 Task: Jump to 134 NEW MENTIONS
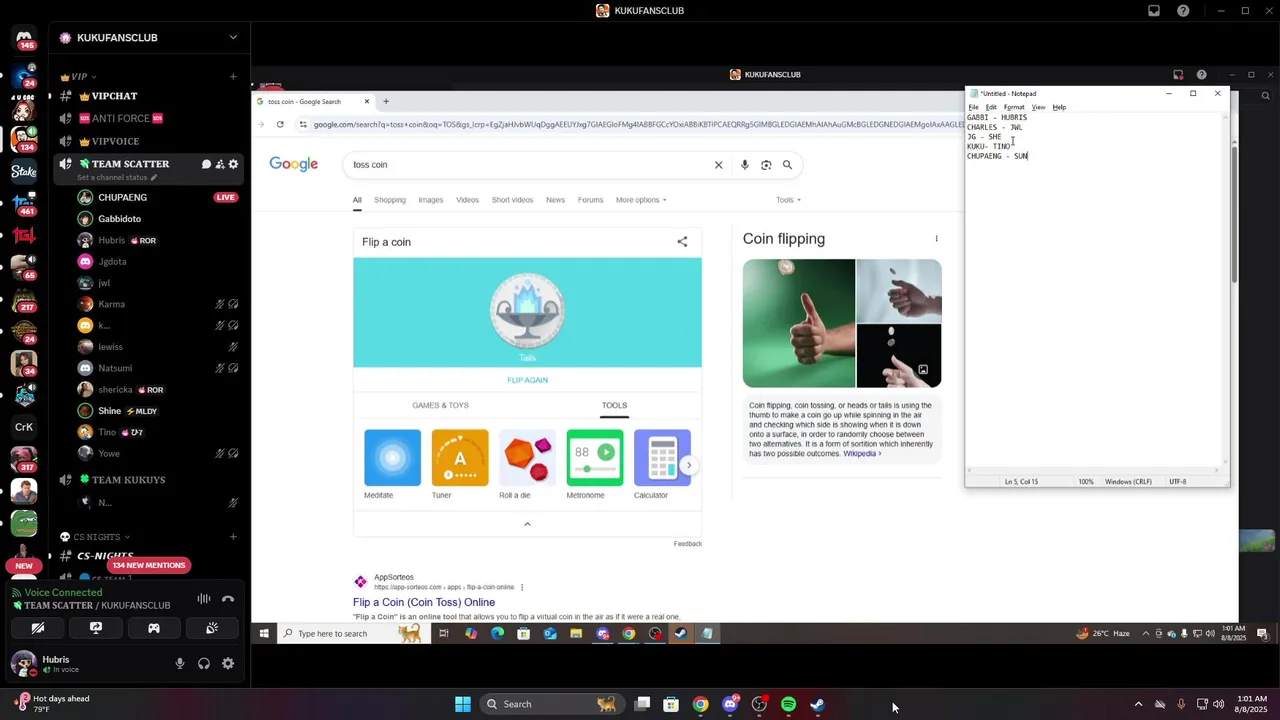pos(149,565)
